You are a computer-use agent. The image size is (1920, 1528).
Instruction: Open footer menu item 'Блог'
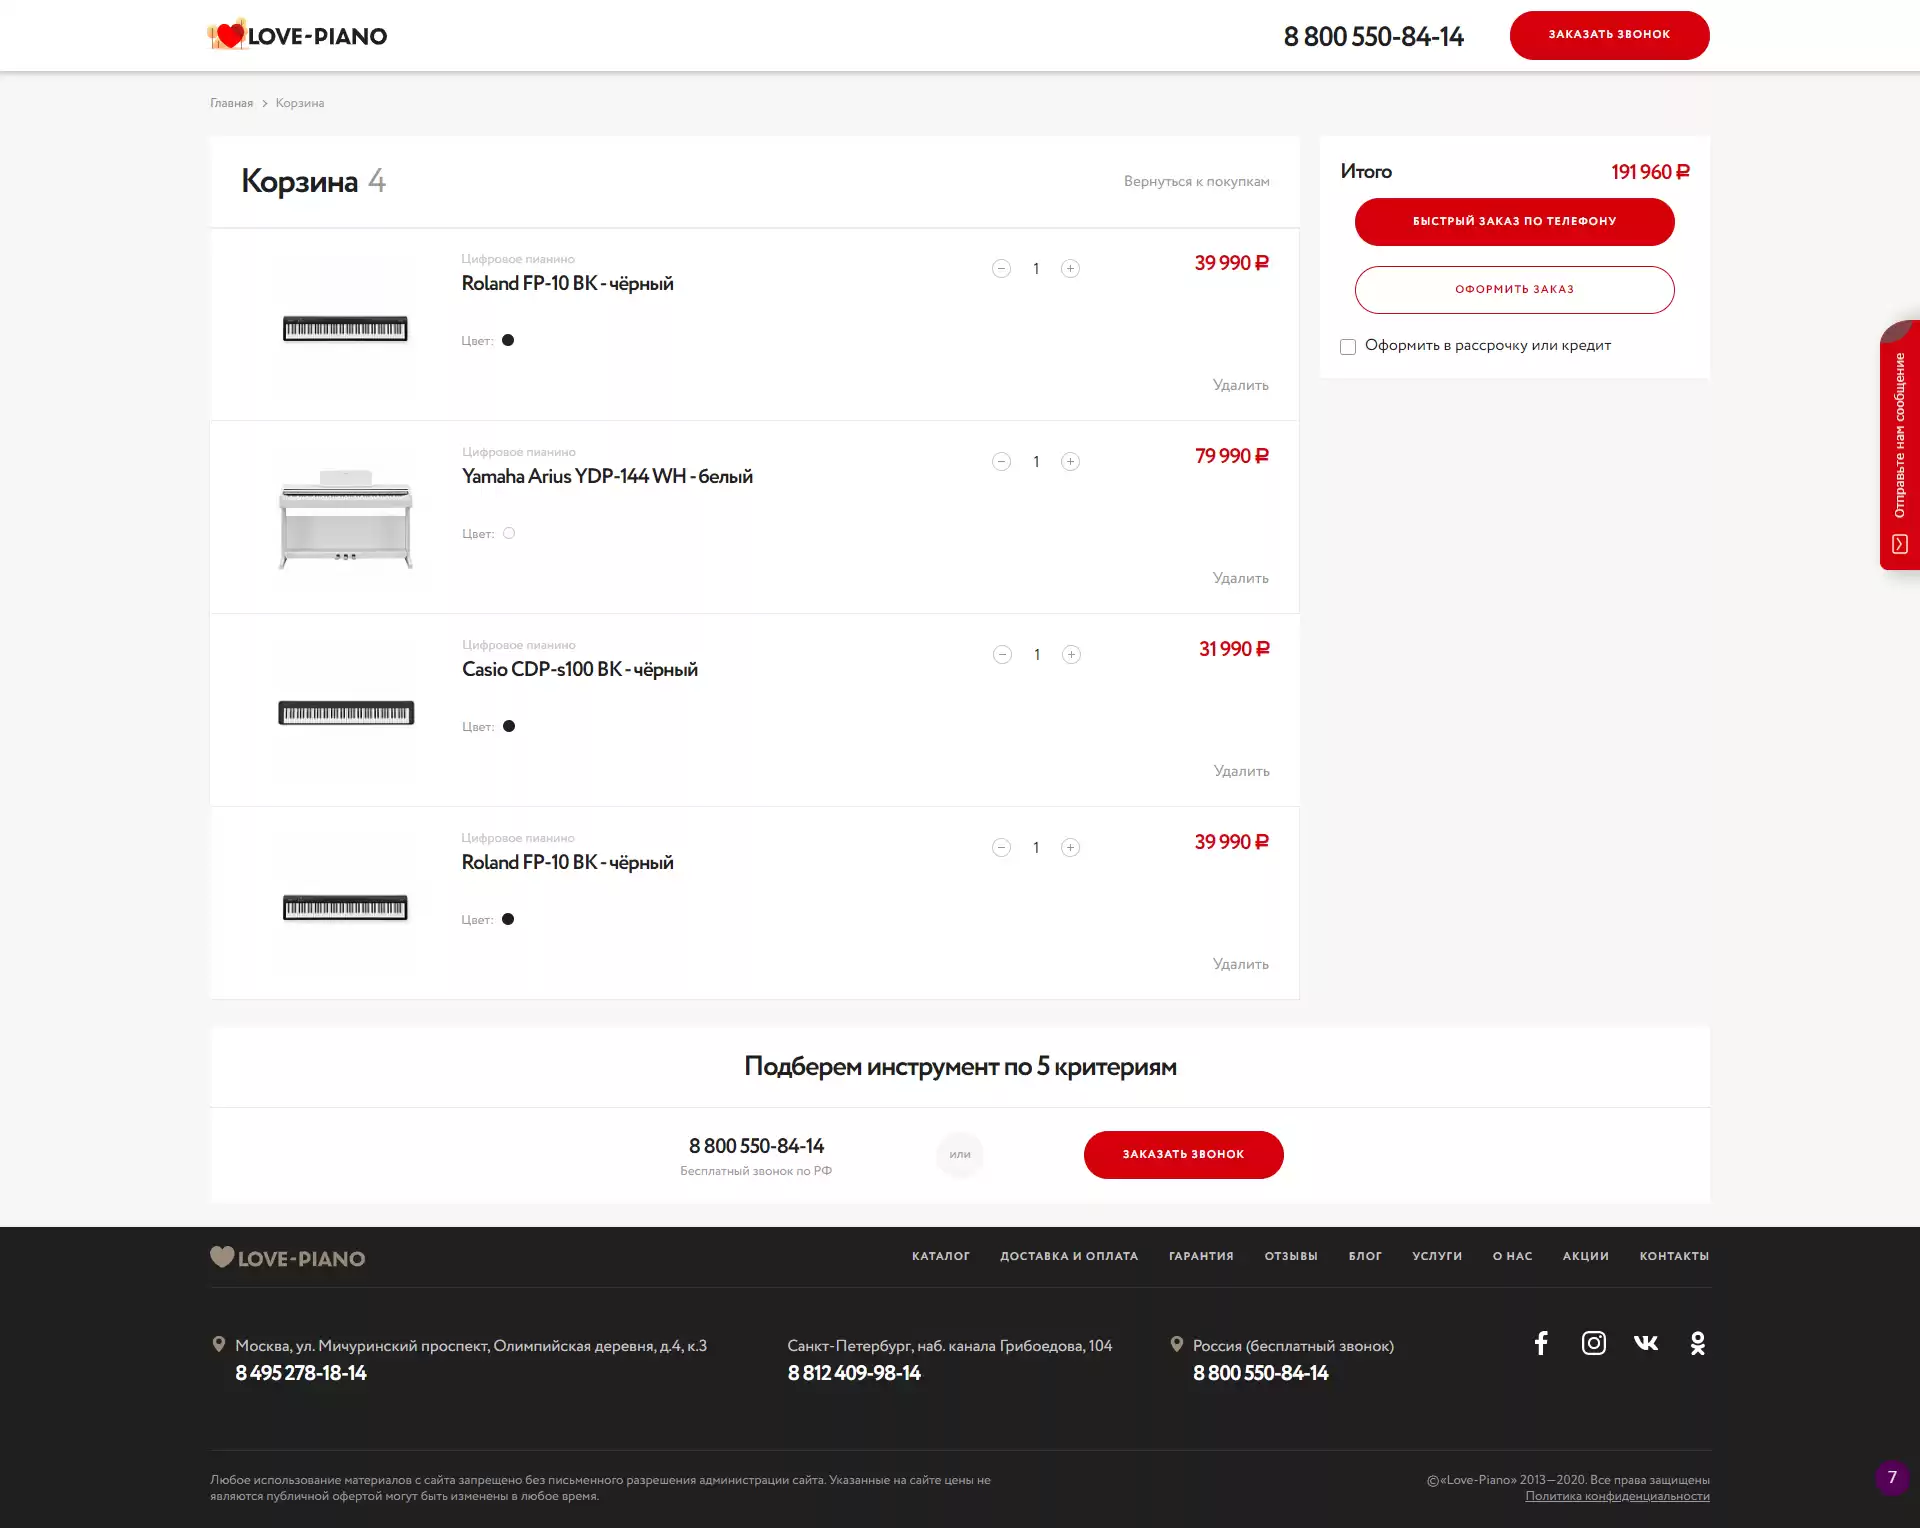[1365, 1256]
